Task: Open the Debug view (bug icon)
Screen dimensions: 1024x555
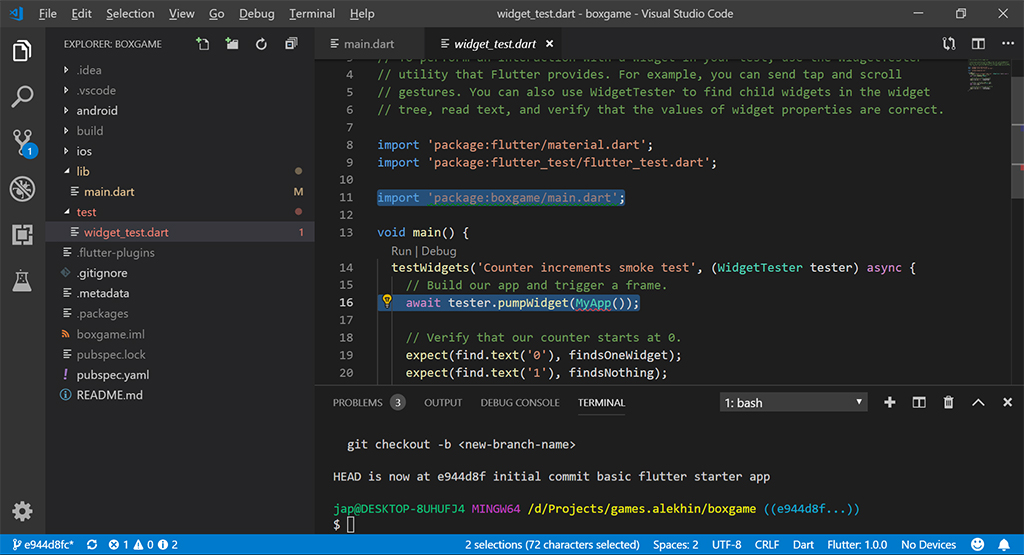Action: [x=22, y=189]
